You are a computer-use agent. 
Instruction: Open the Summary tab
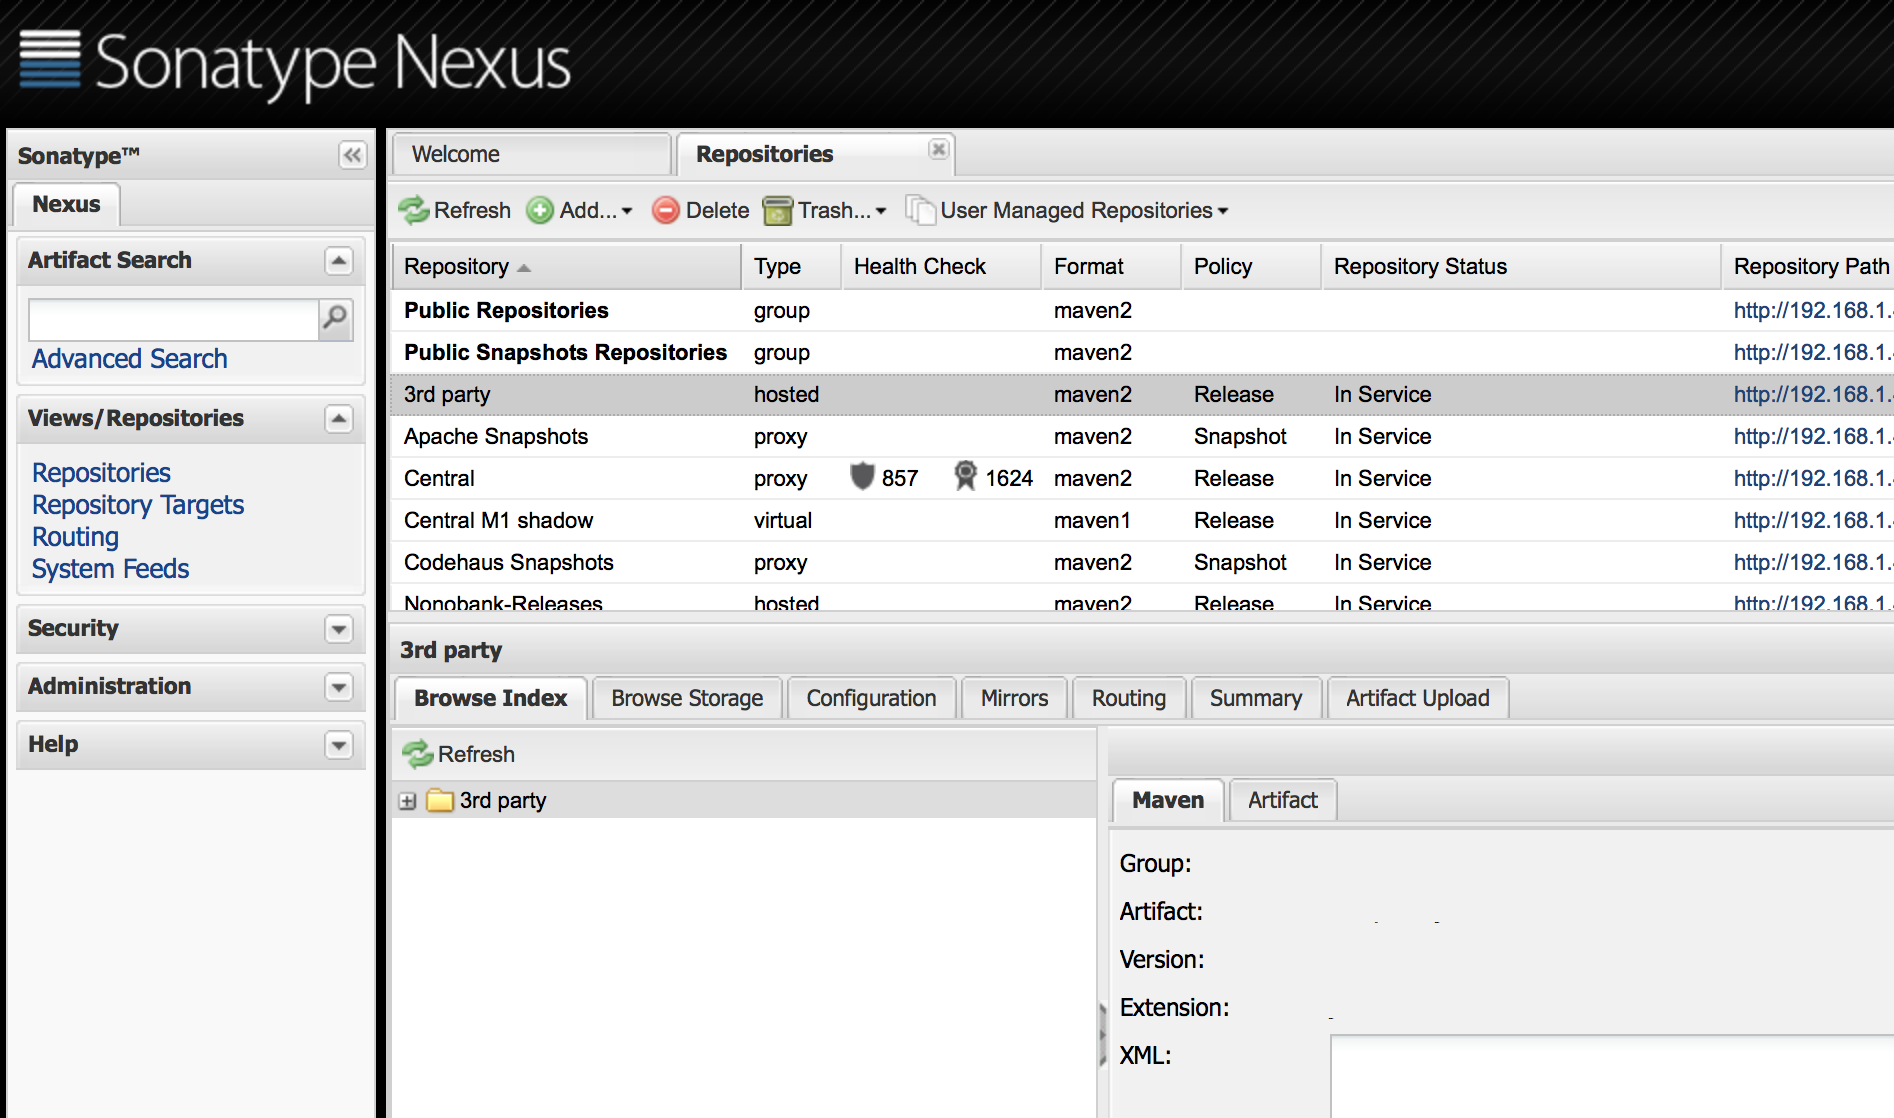(1255, 698)
